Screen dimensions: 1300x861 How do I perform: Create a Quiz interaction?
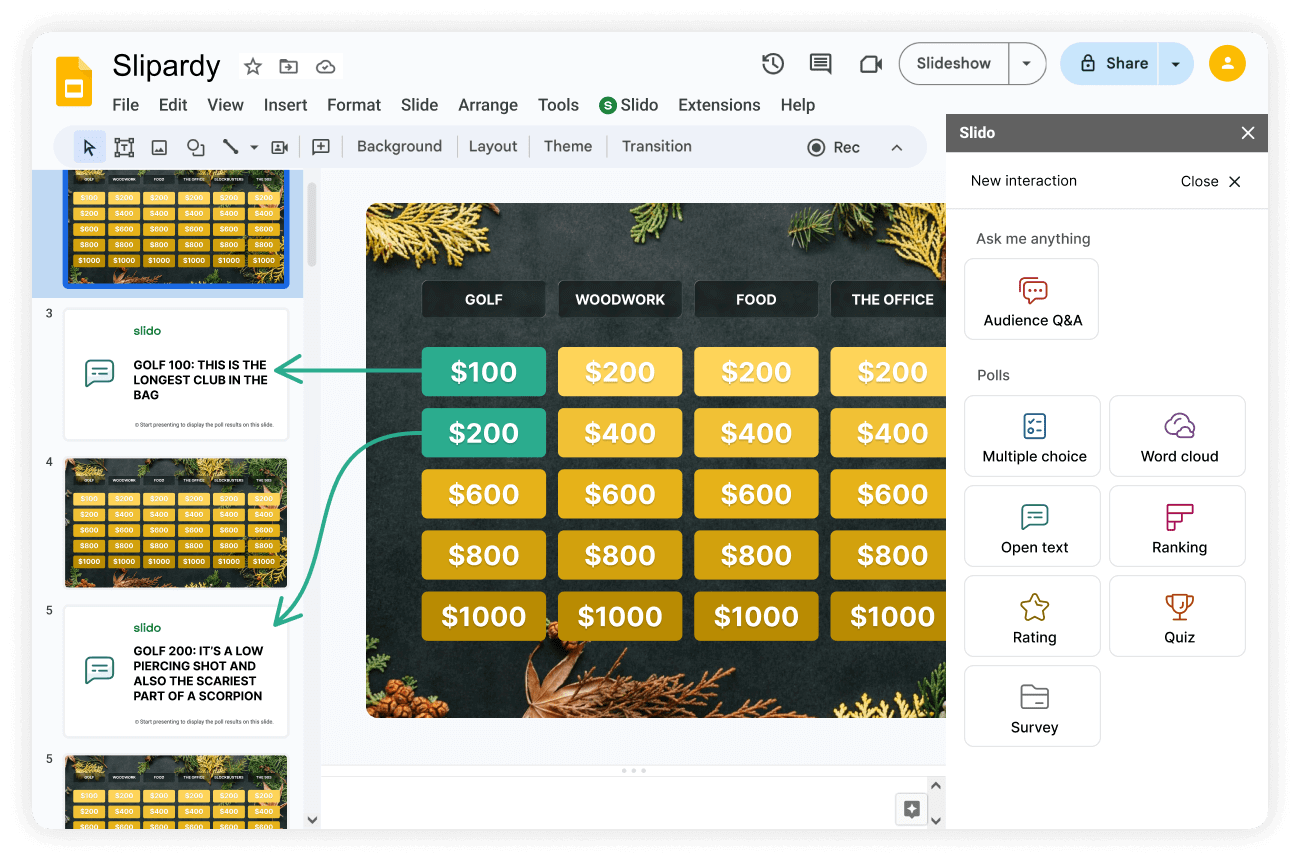tap(1177, 616)
